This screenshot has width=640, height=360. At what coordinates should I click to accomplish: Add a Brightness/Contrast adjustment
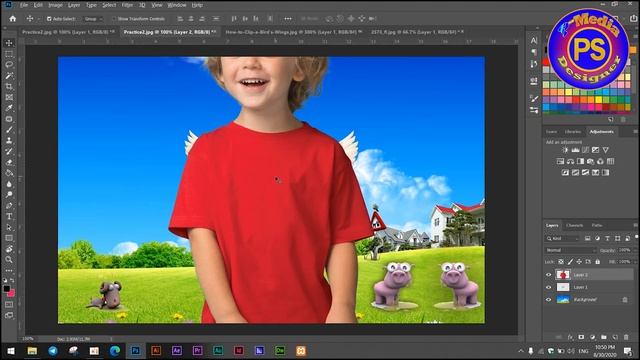click(565, 150)
